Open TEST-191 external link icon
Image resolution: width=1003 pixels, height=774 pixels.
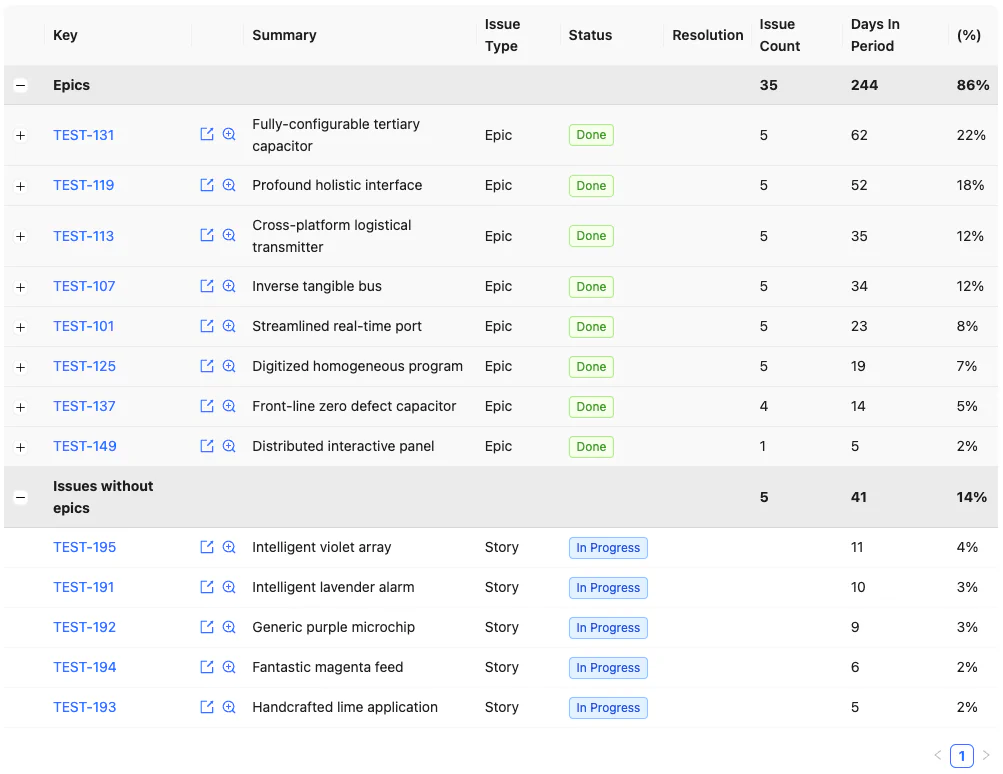[x=207, y=587]
